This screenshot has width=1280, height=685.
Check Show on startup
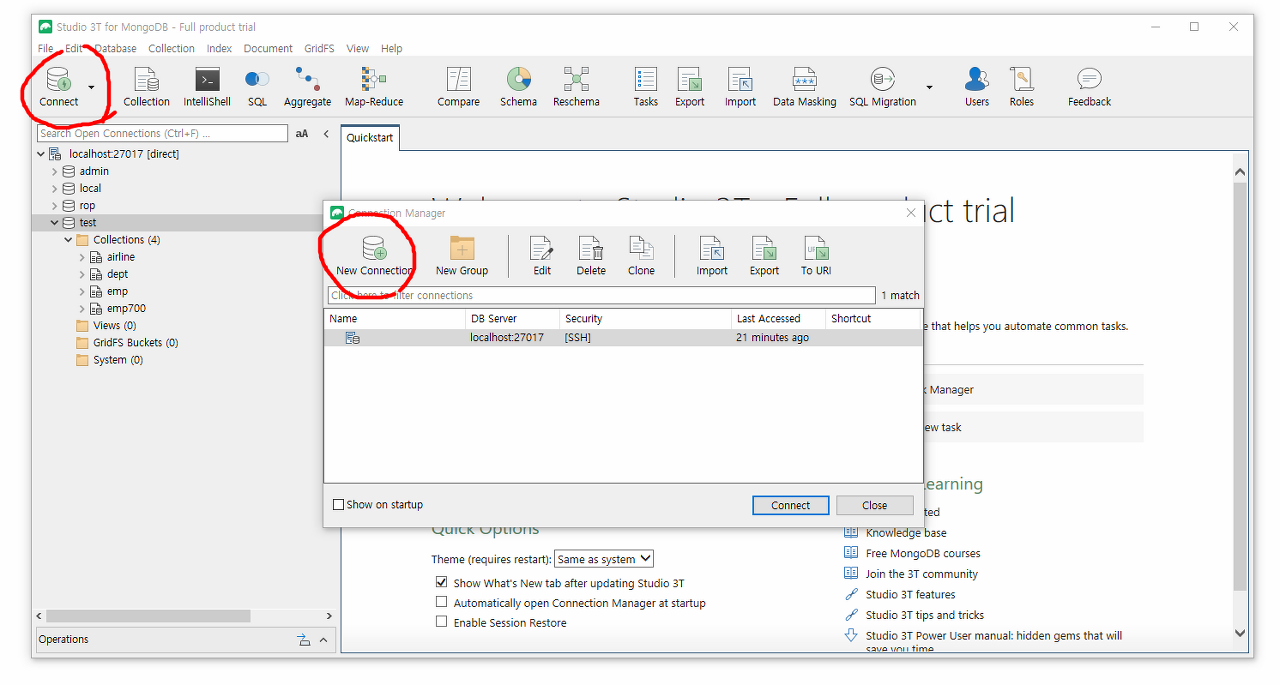click(x=339, y=505)
